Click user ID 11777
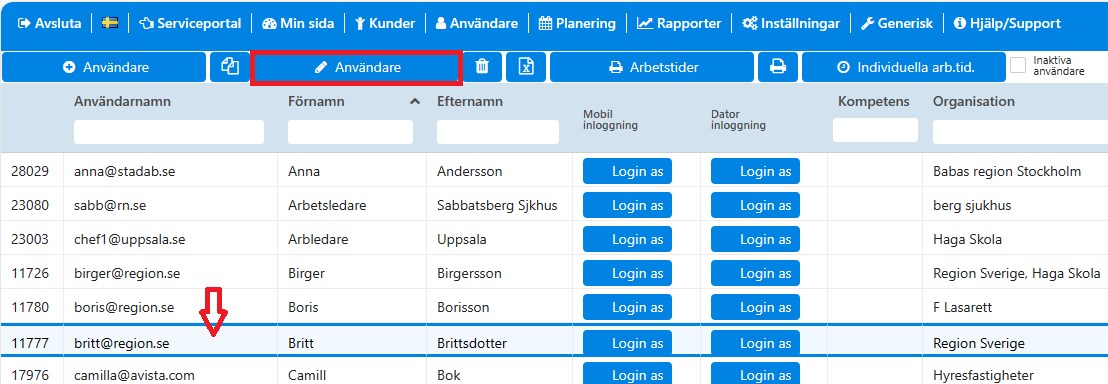 click(30, 344)
